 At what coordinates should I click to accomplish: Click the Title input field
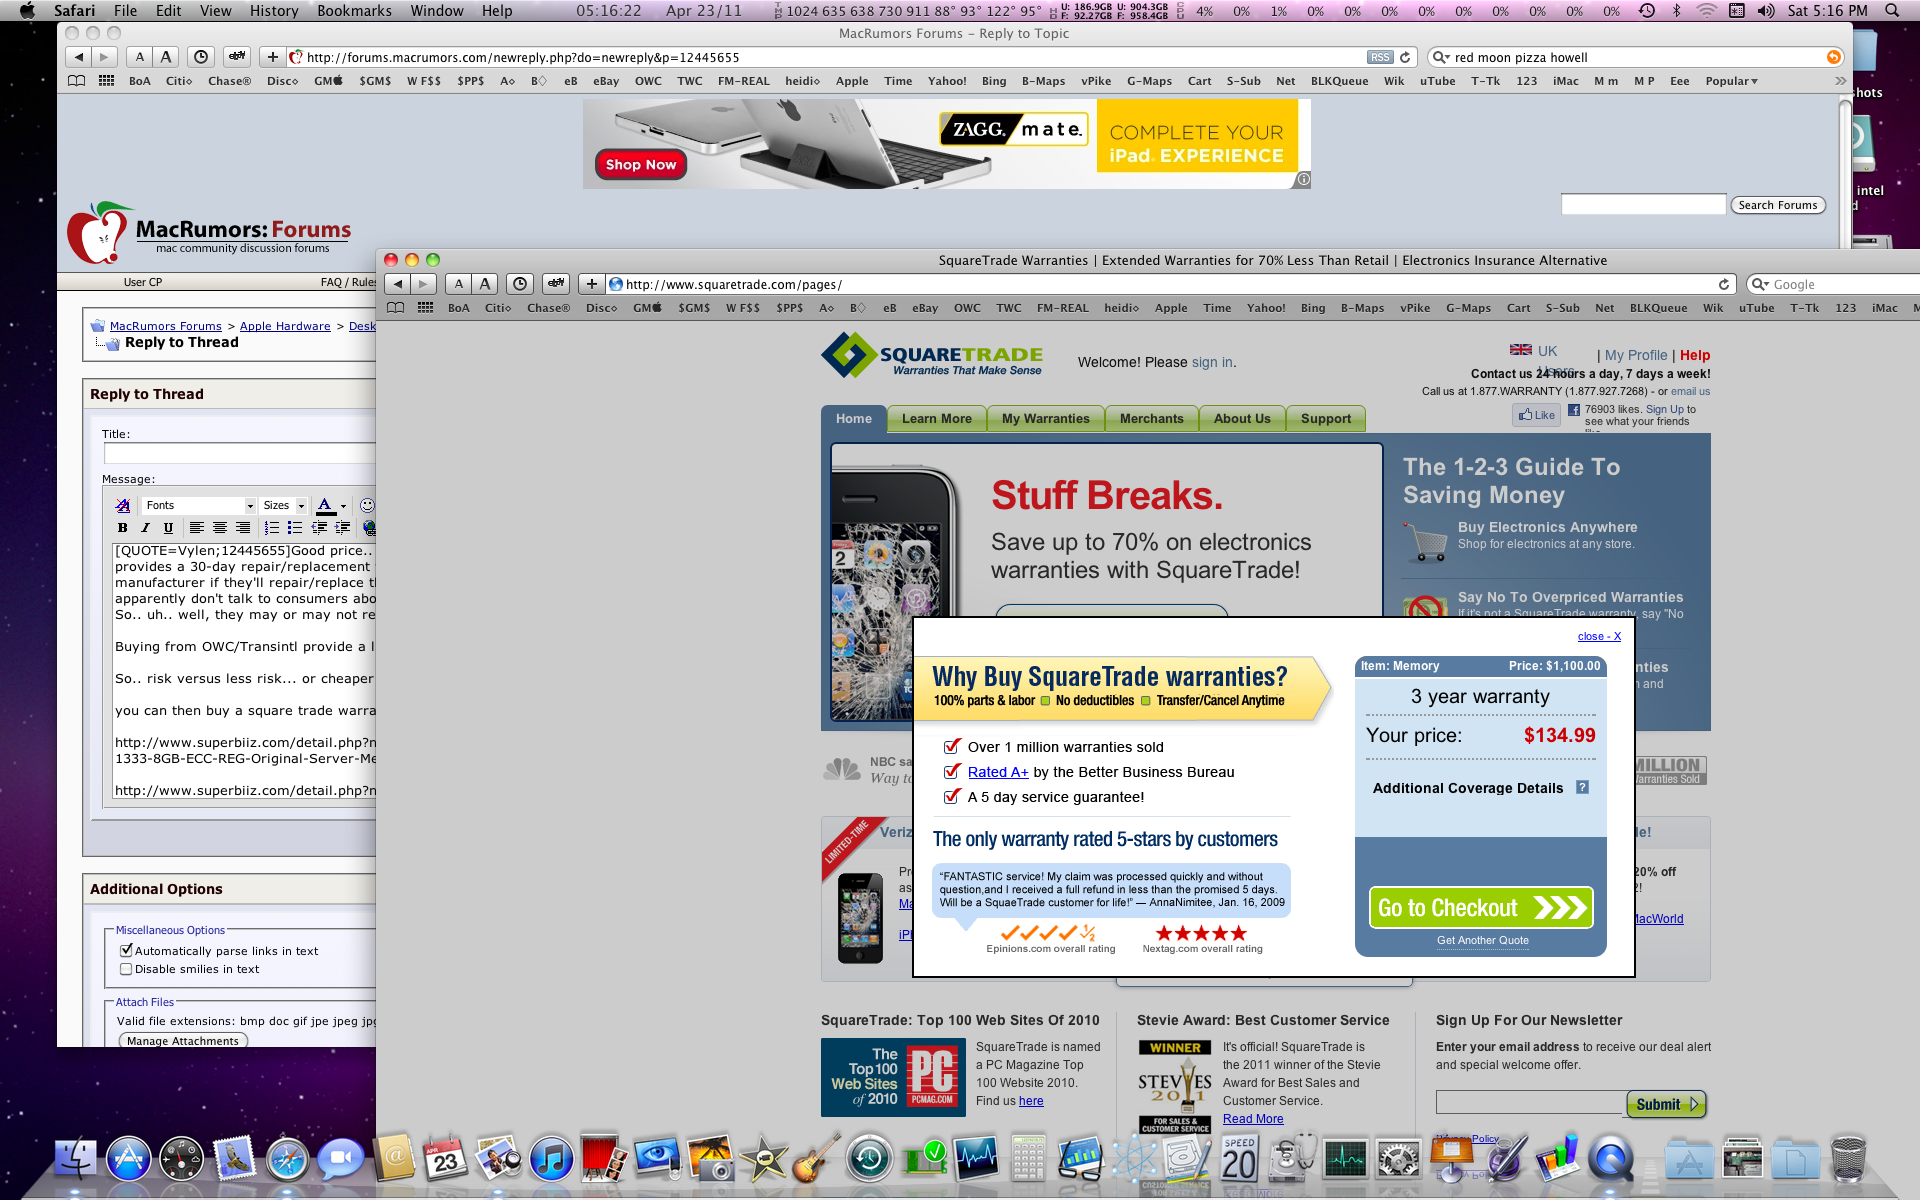coord(240,453)
